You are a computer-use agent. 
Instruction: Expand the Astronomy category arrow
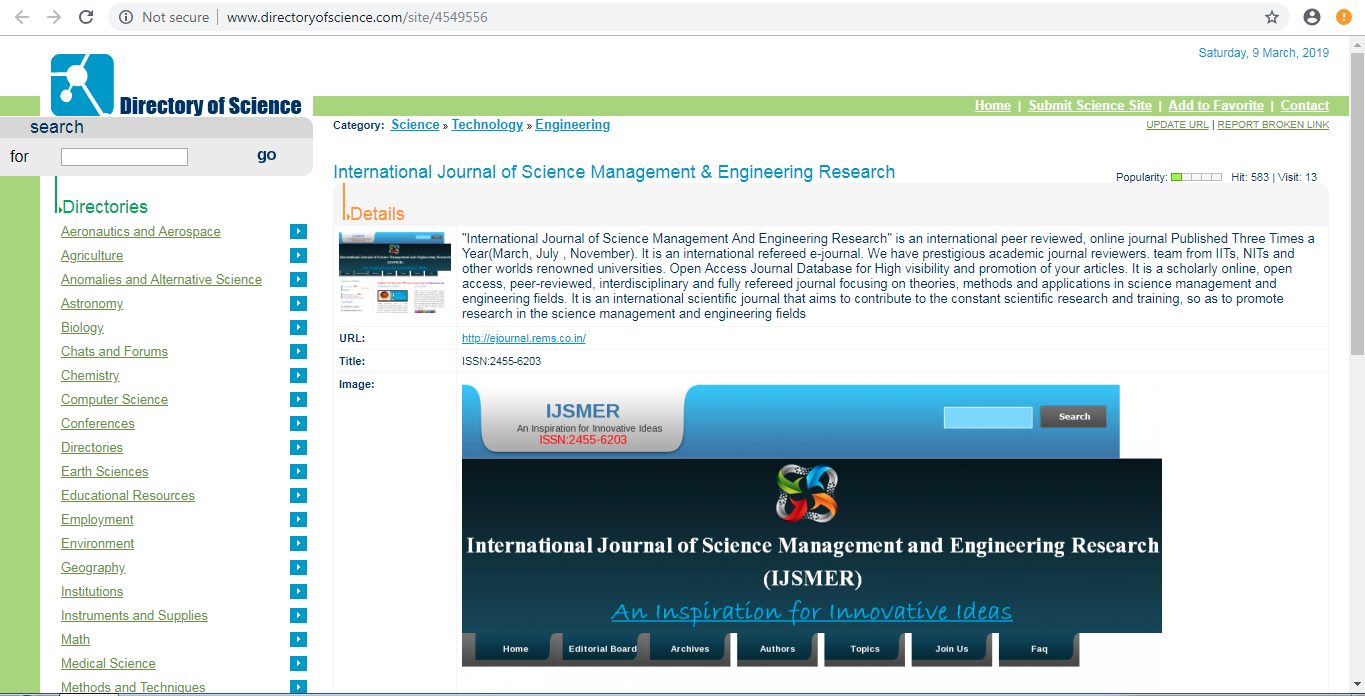point(298,303)
